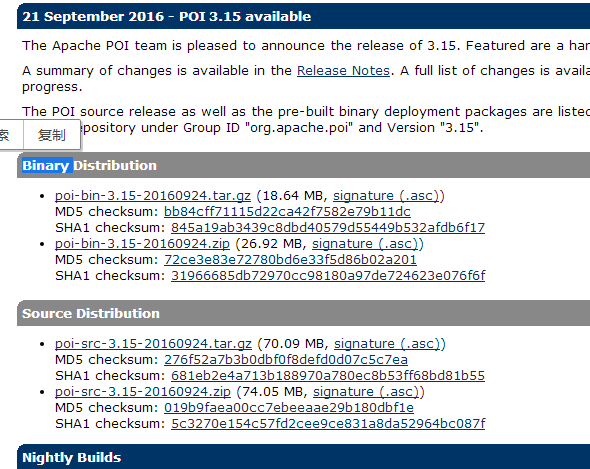Click the Source Distribution heading
Screen dimensions: 590x469
[91, 314]
